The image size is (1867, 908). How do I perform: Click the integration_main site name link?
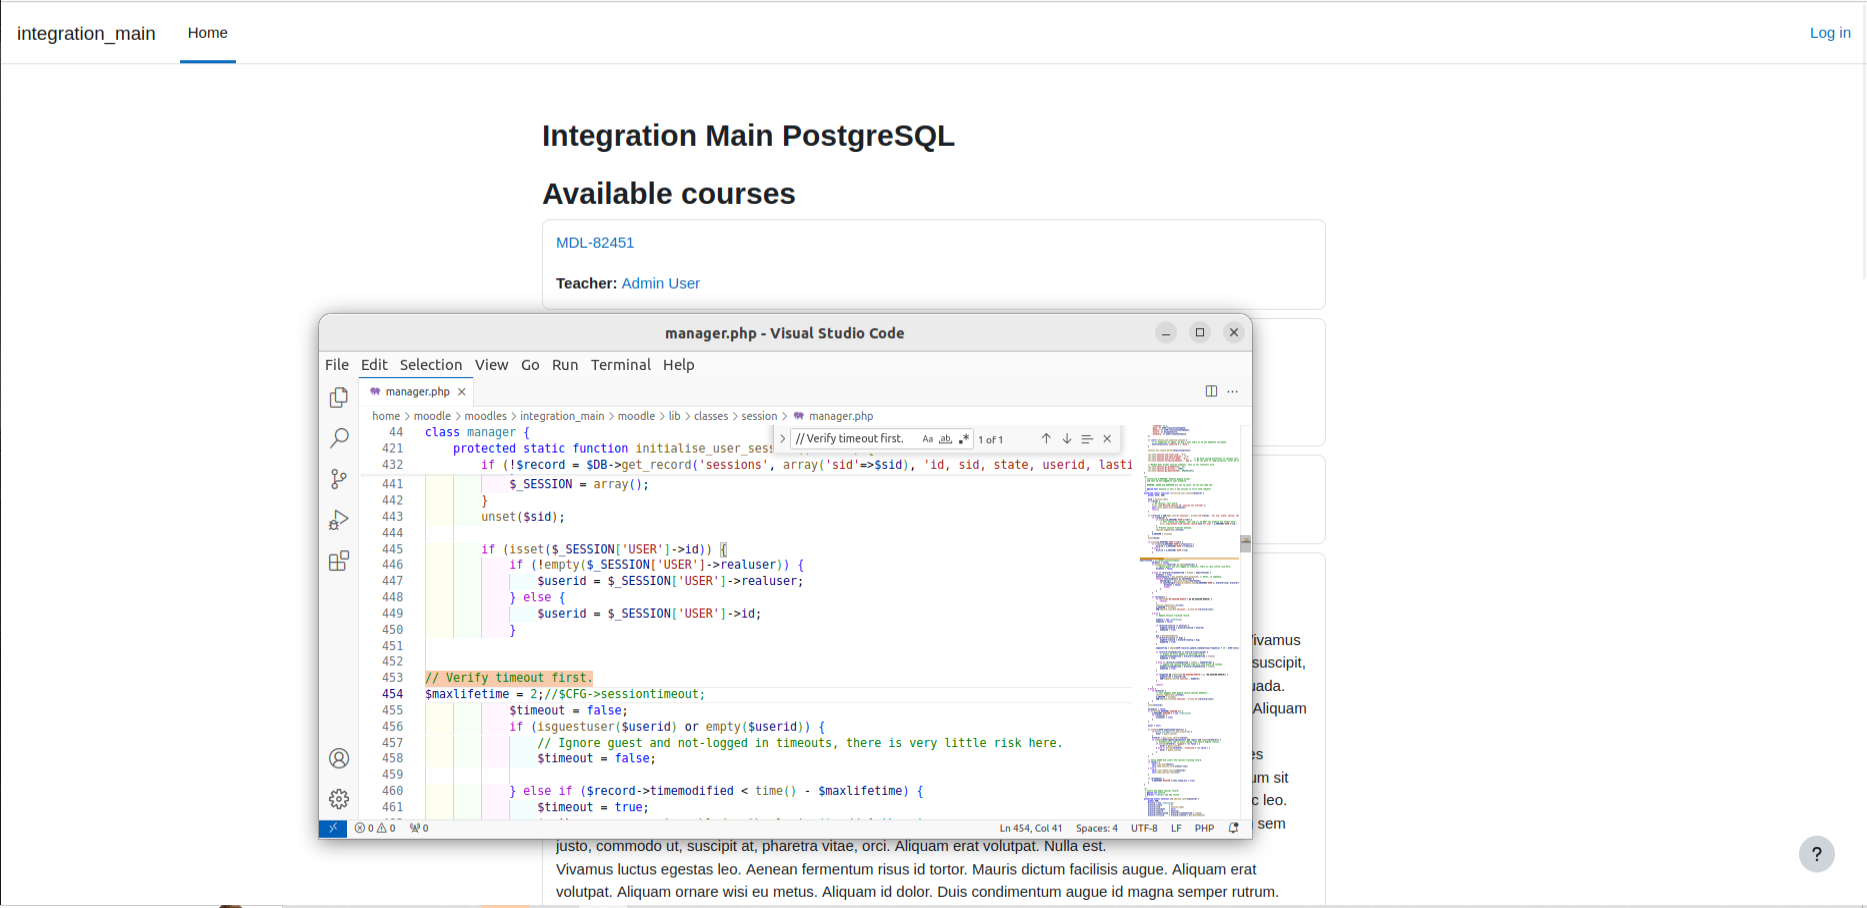pos(86,33)
